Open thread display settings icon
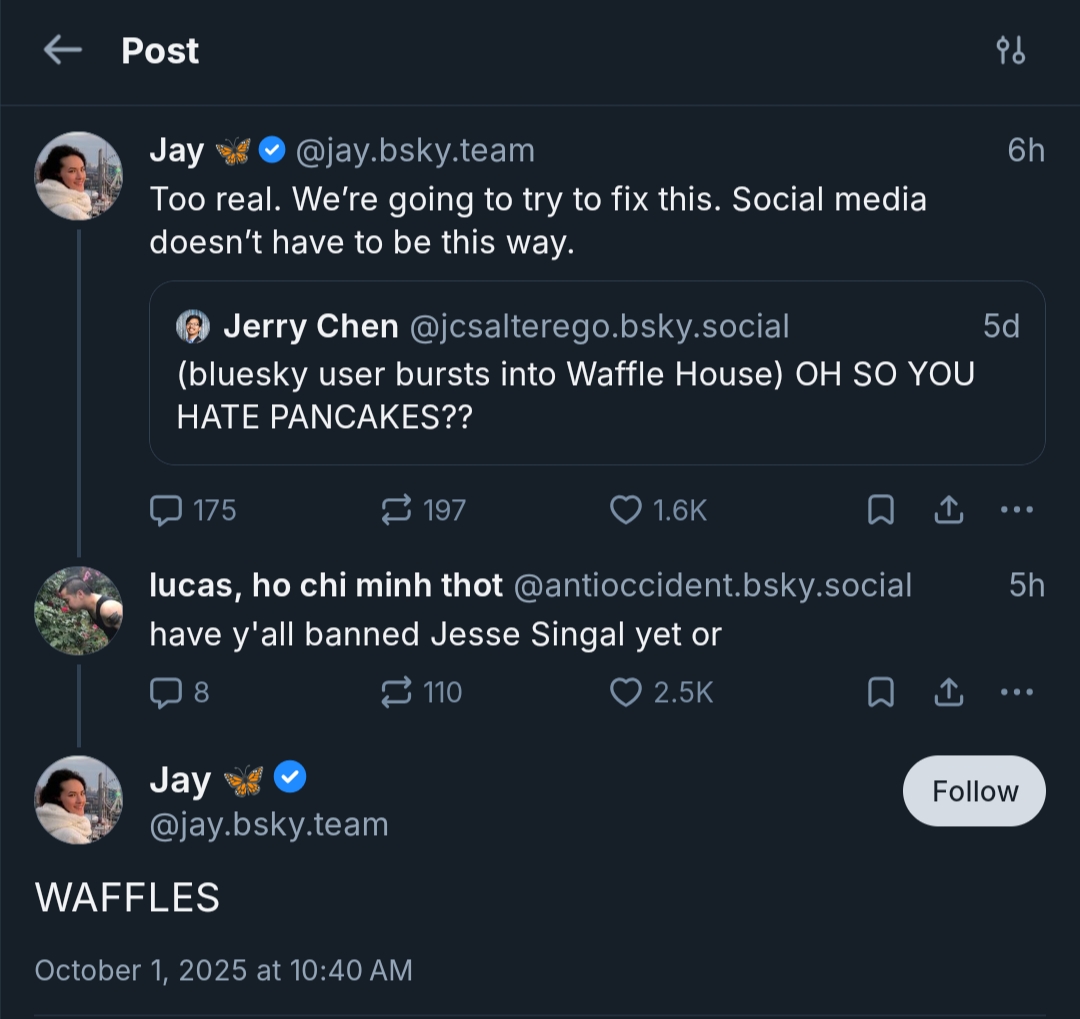1080x1019 pixels. tap(1011, 50)
